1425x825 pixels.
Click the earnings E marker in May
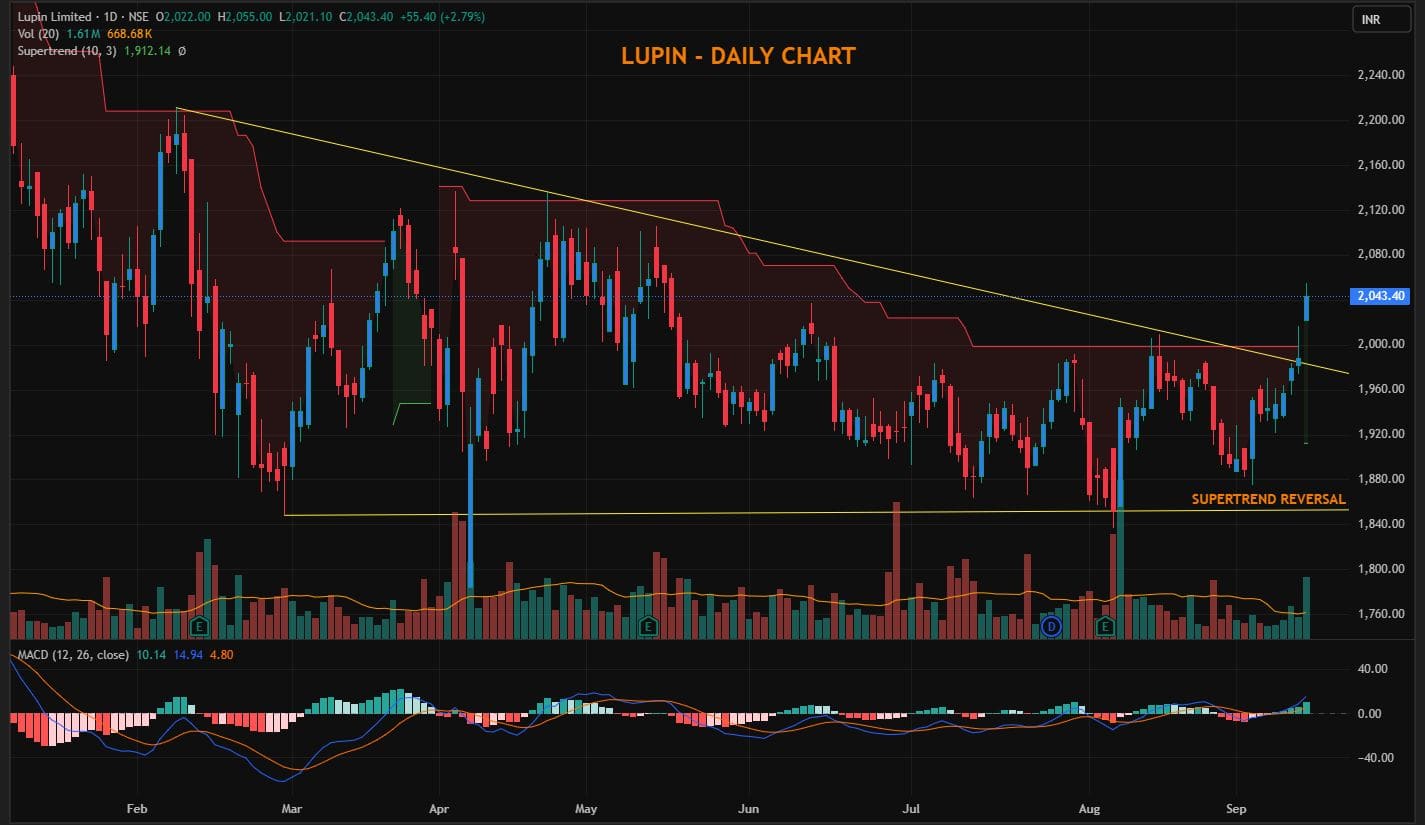648,627
